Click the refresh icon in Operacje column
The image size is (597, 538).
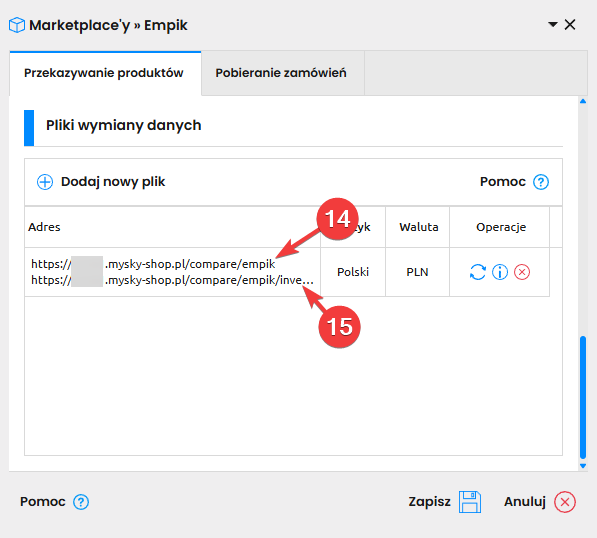tap(477, 272)
